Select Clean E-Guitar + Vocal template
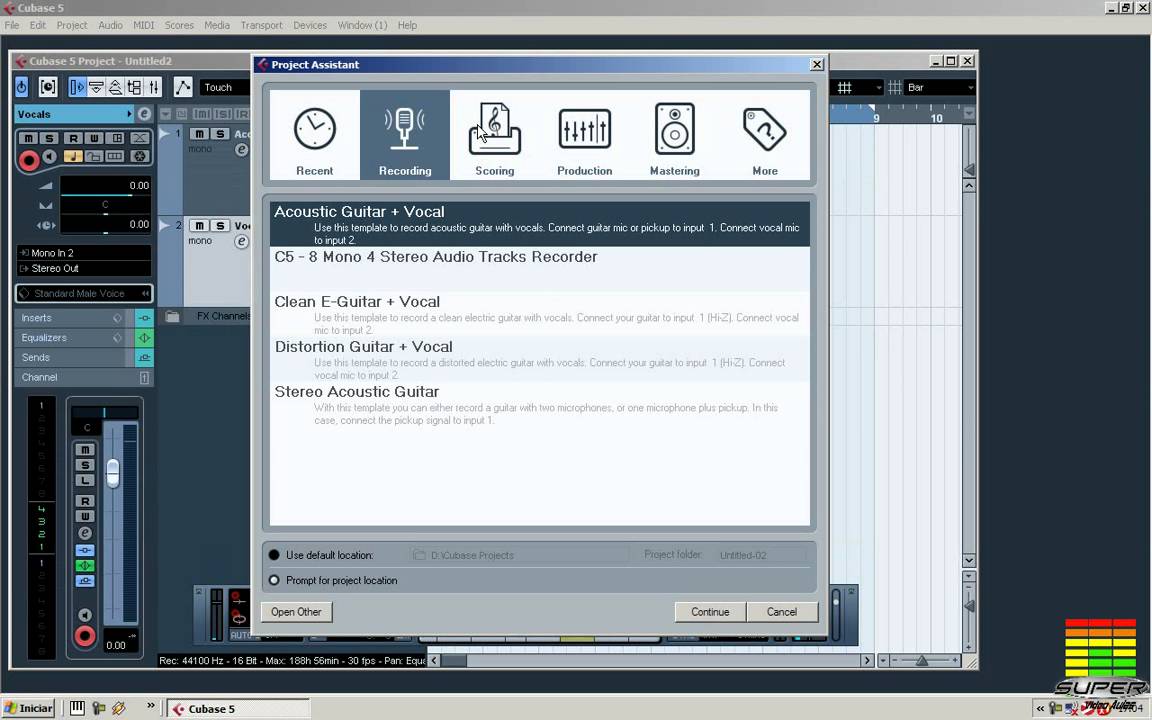Viewport: 1152px width, 720px height. tap(539, 314)
